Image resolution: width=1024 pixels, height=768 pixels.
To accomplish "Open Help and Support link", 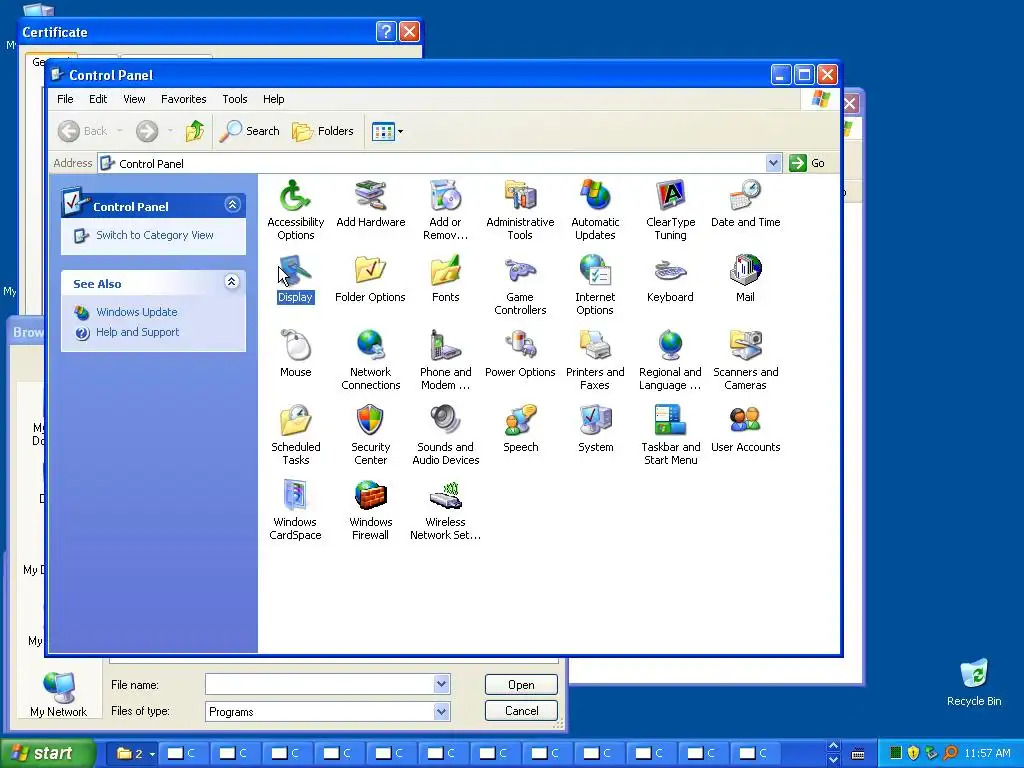I will coord(137,332).
